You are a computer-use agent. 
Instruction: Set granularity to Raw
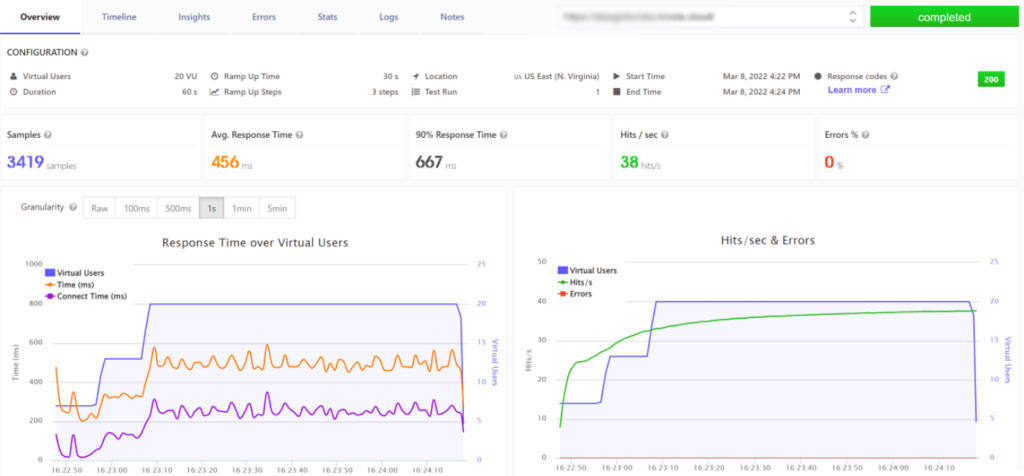coord(99,208)
